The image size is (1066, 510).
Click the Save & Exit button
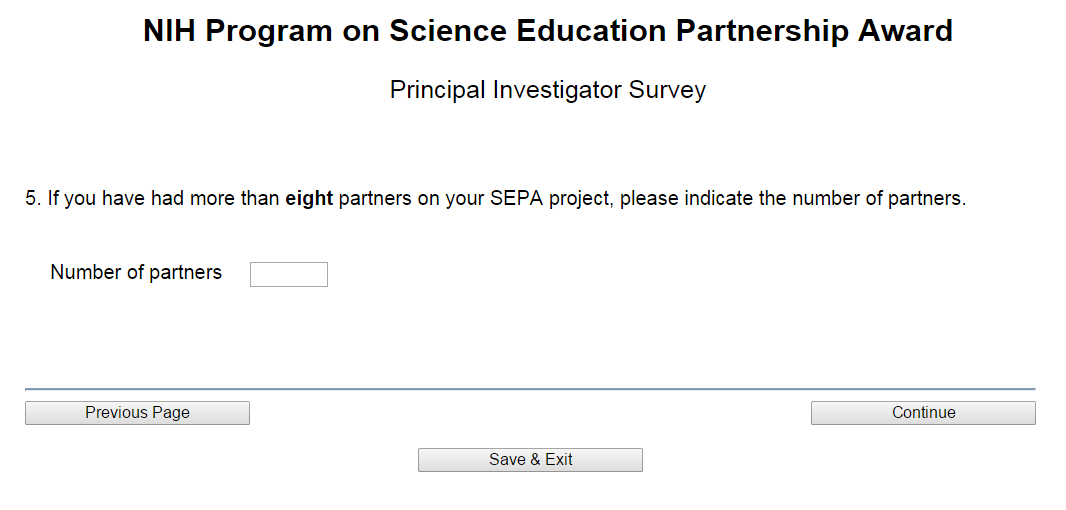point(530,460)
